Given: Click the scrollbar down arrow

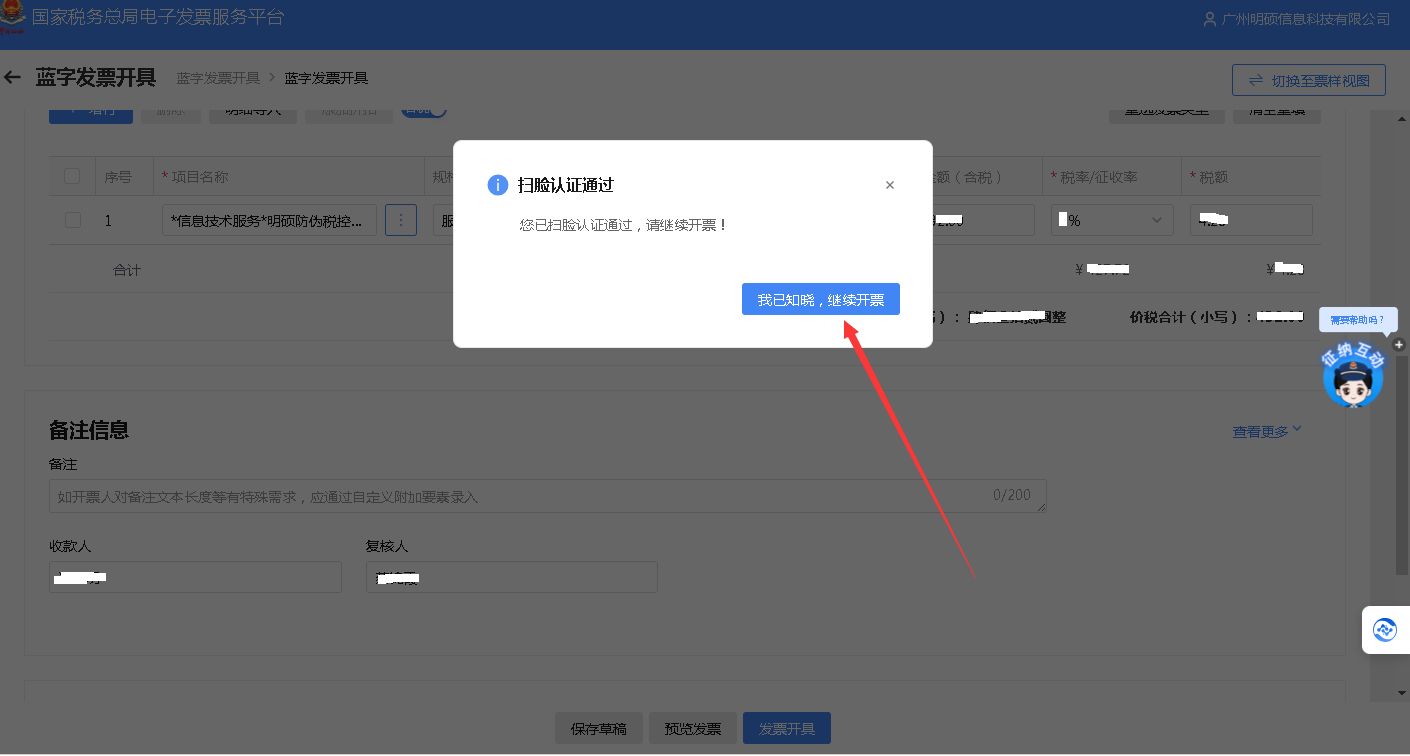Looking at the screenshot, I should click(1402, 693).
